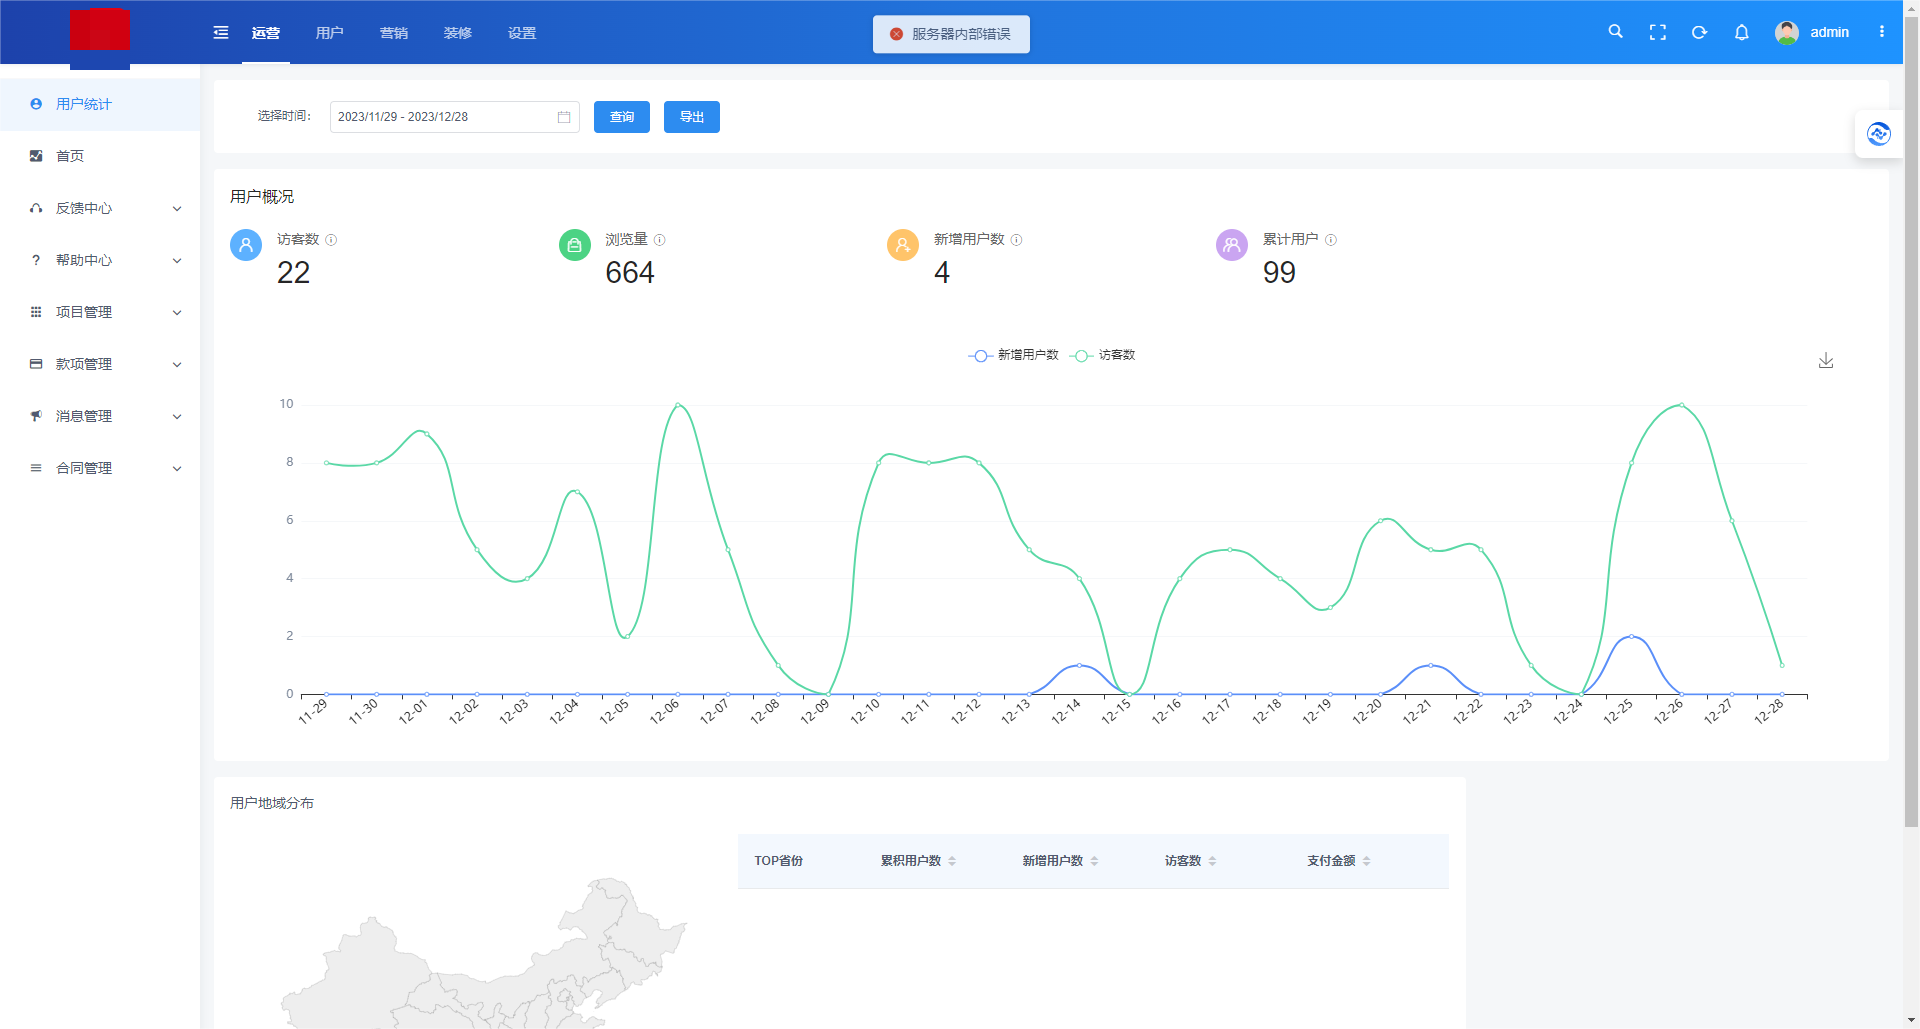This screenshot has width=1920, height=1029.
Task: Click the 664 浏览量 value
Action: pos(630,272)
